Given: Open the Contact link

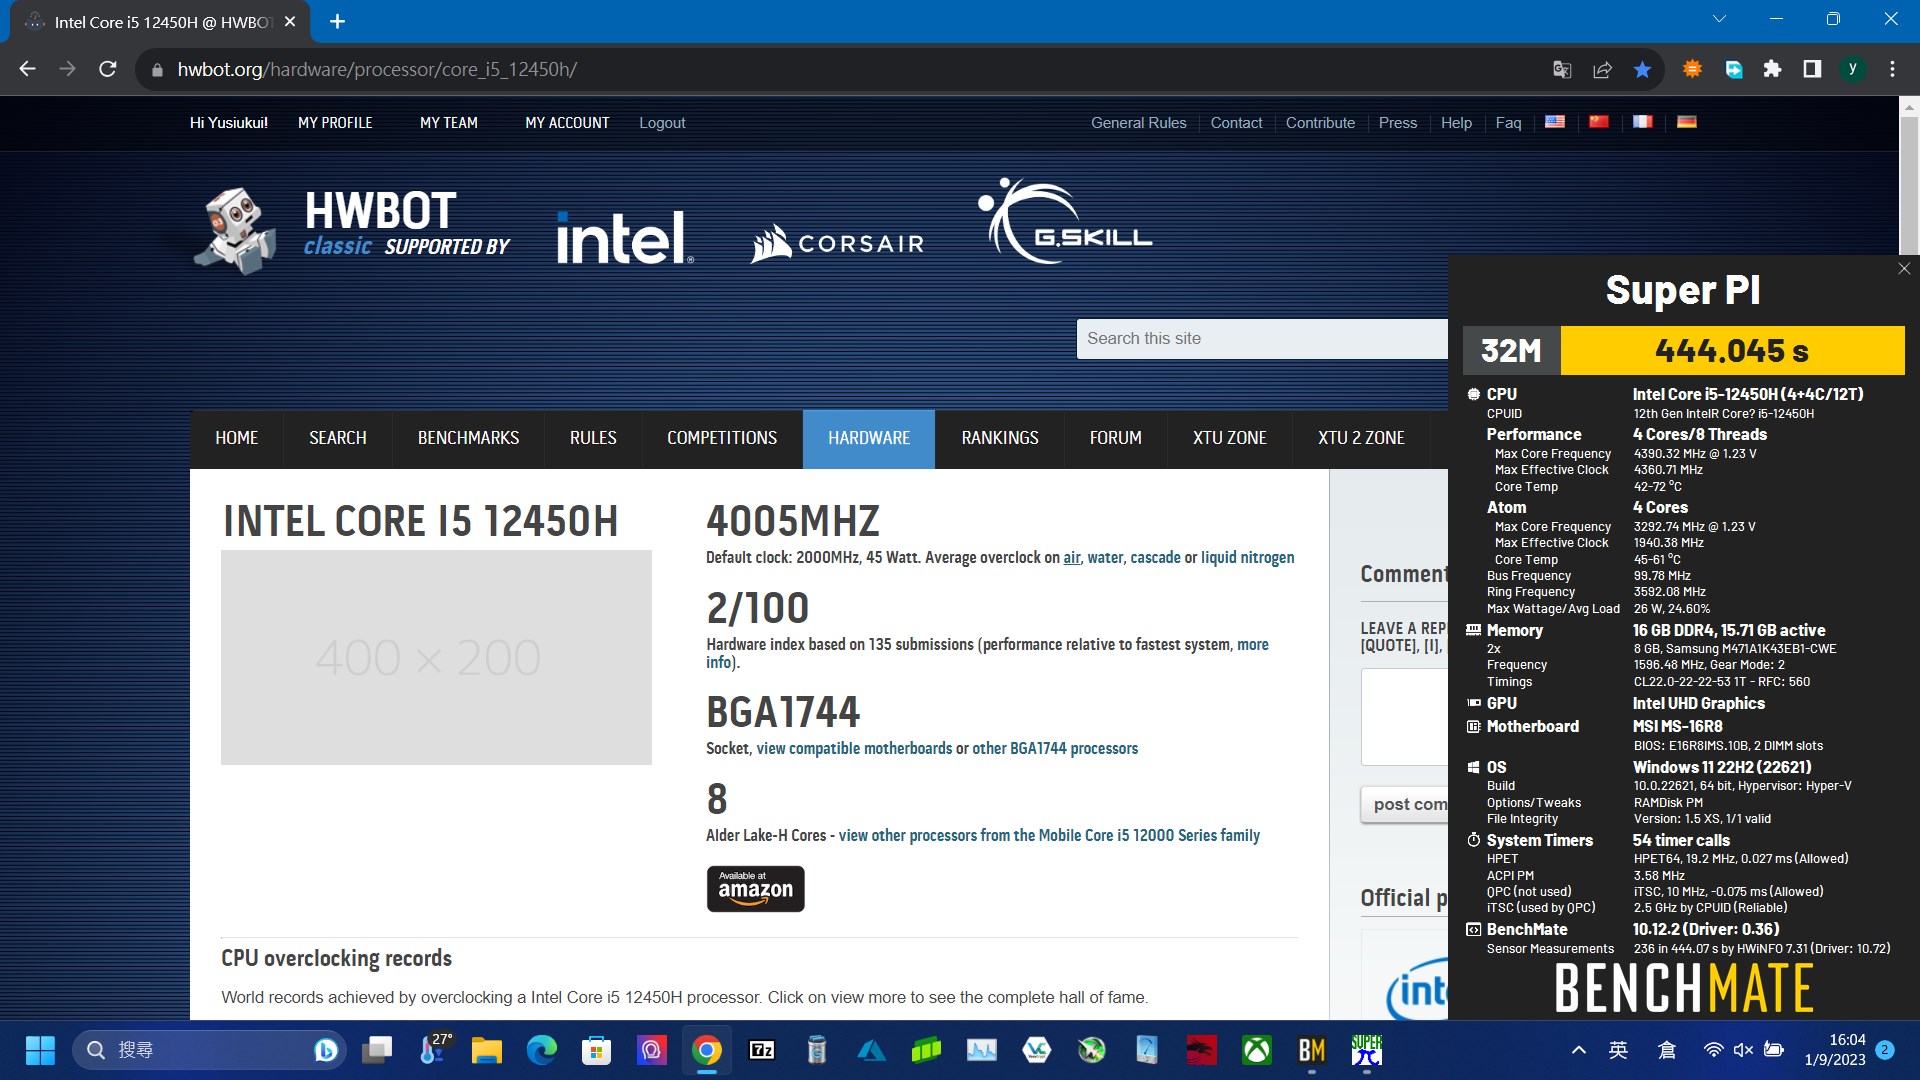Looking at the screenshot, I should click(1236, 123).
